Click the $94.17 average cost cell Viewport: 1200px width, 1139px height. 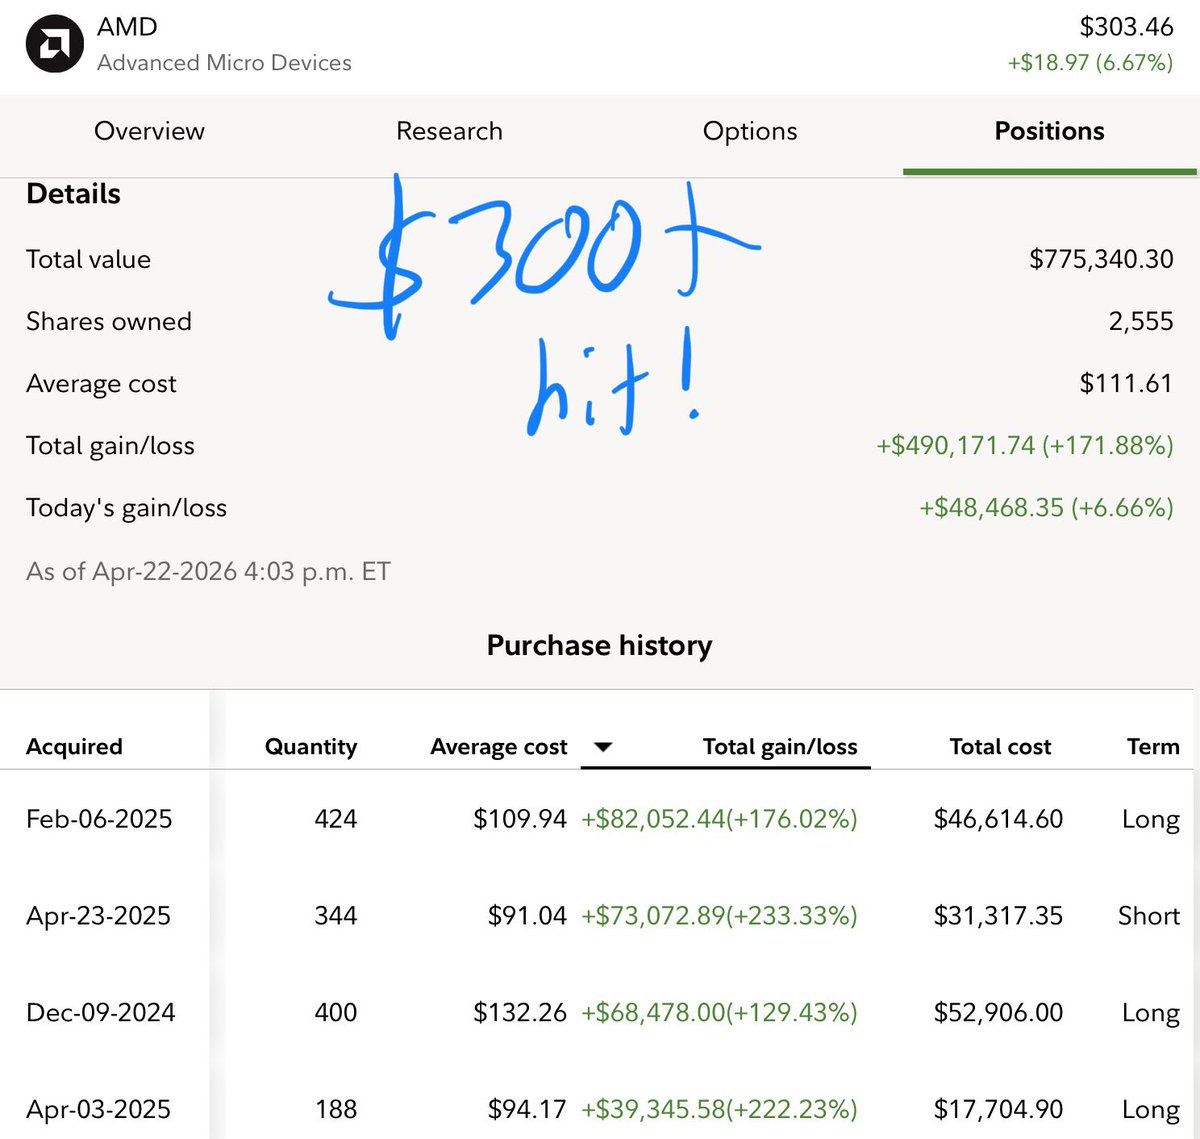pos(527,1110)
